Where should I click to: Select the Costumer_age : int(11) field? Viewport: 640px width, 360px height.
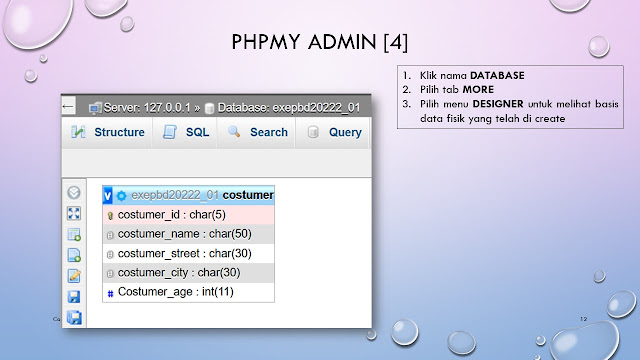pyautogui.click(x=189, y=292)
